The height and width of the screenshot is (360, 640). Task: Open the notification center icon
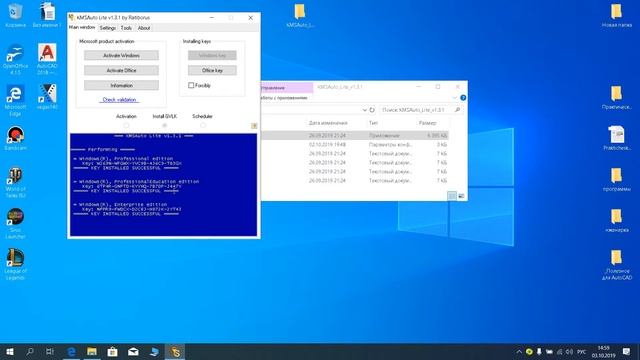627,351
